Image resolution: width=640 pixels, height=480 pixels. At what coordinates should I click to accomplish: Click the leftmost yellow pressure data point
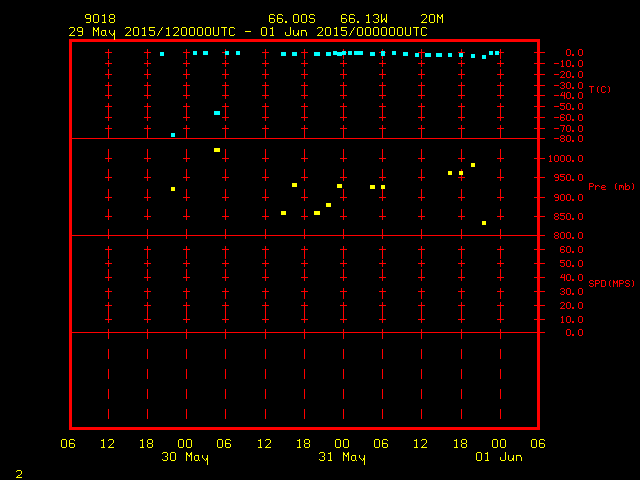pos(173,189)
